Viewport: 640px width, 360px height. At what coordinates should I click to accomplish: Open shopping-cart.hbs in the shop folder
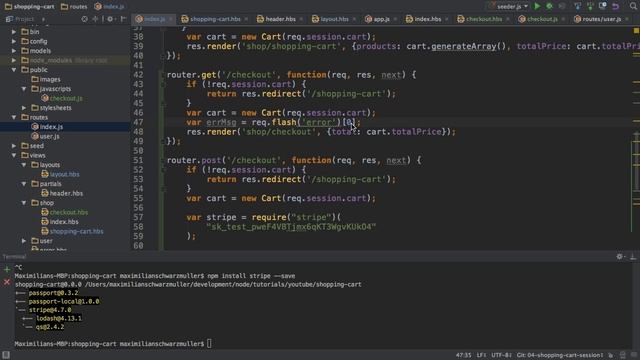pos(72,231)
